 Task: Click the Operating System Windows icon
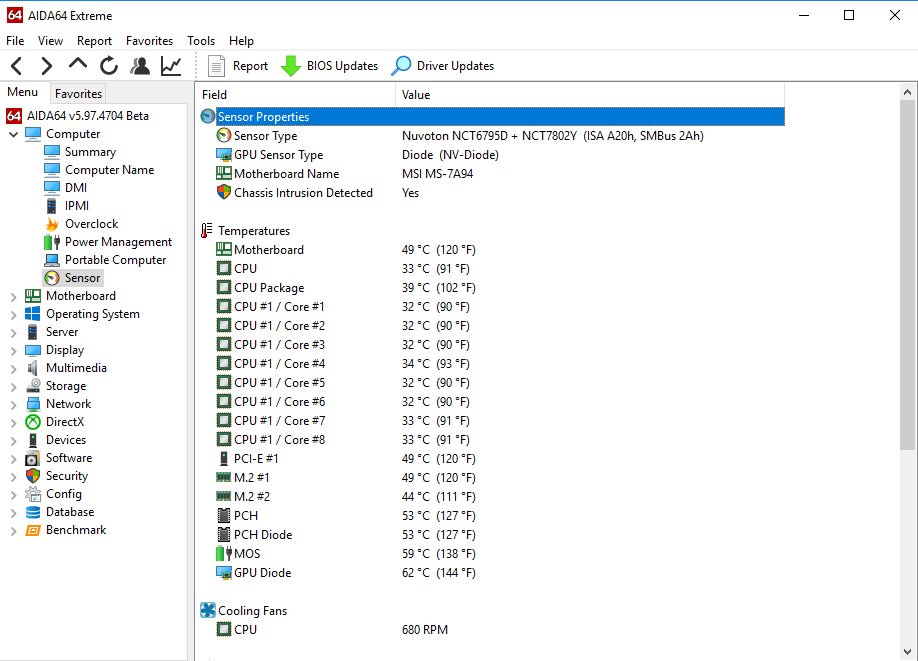coord(33,314)
